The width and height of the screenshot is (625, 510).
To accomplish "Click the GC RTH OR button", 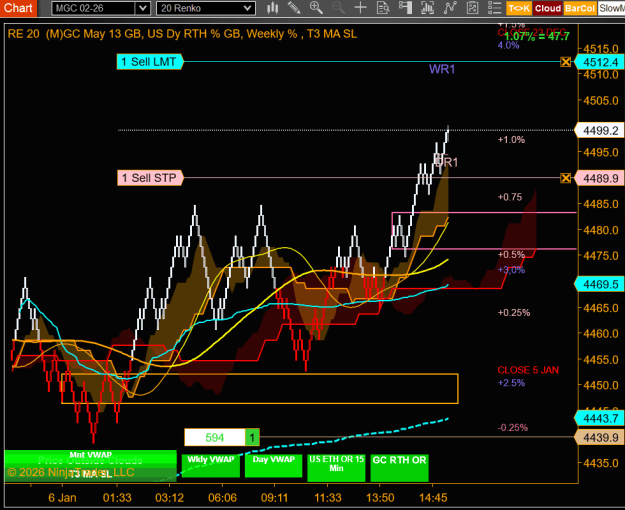I will (399, 468).
